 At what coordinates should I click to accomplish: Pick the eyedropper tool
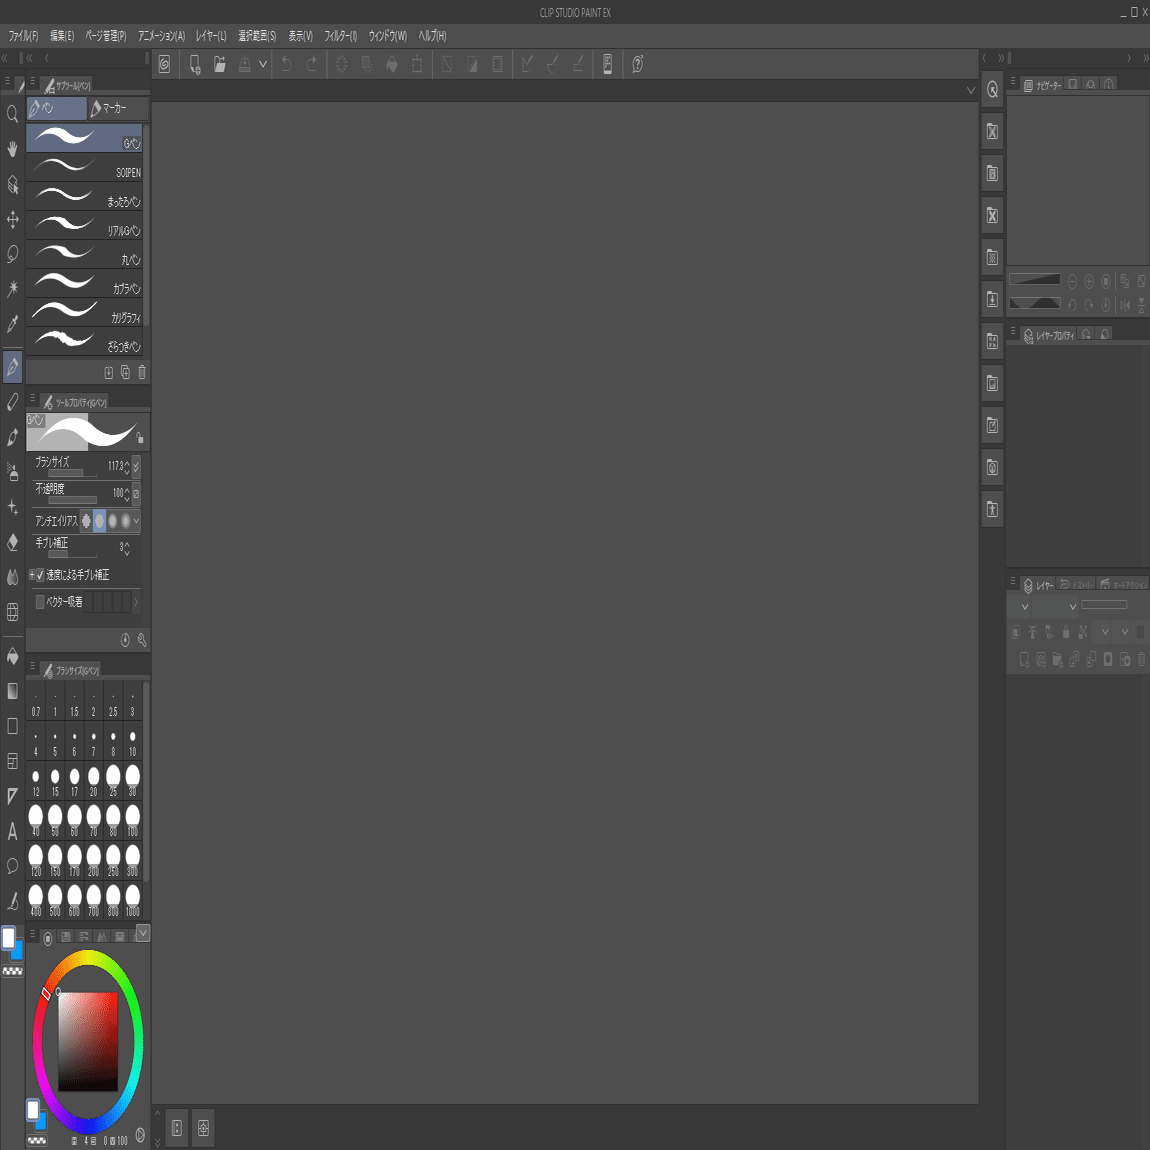[12, 324]
